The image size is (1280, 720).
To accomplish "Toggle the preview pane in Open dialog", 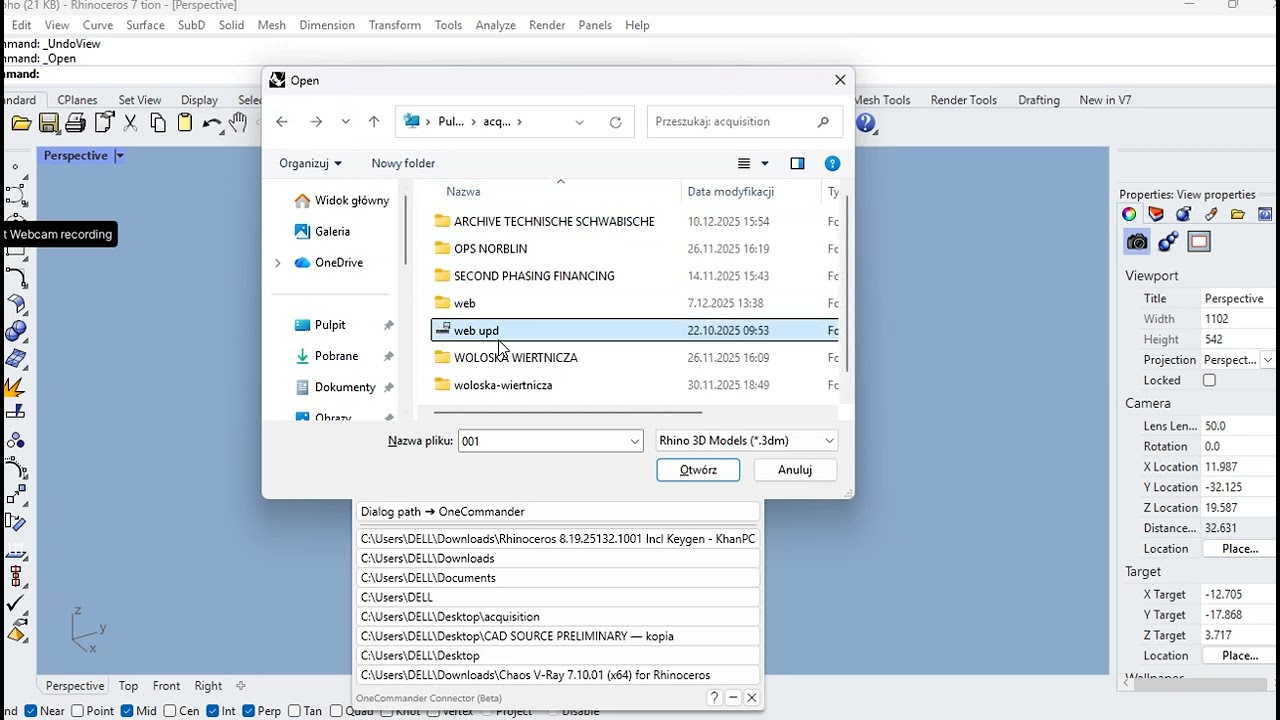I will [797, 164].
